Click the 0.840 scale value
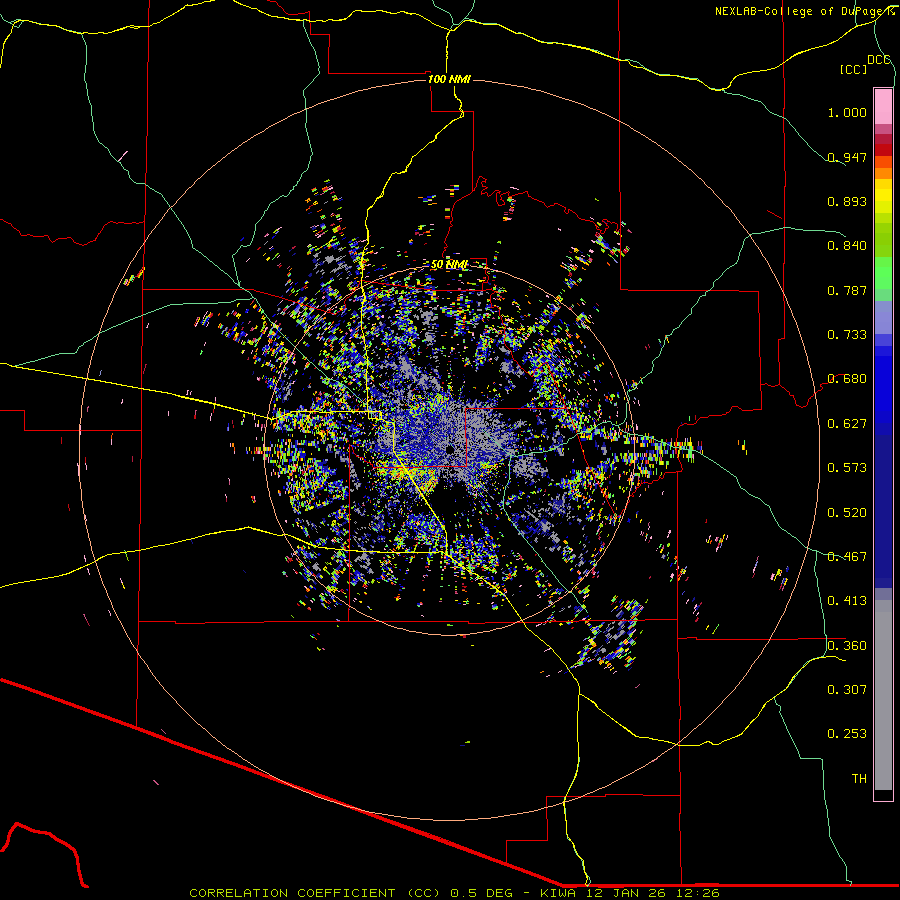The image size is (900, 900). [847, 246]
